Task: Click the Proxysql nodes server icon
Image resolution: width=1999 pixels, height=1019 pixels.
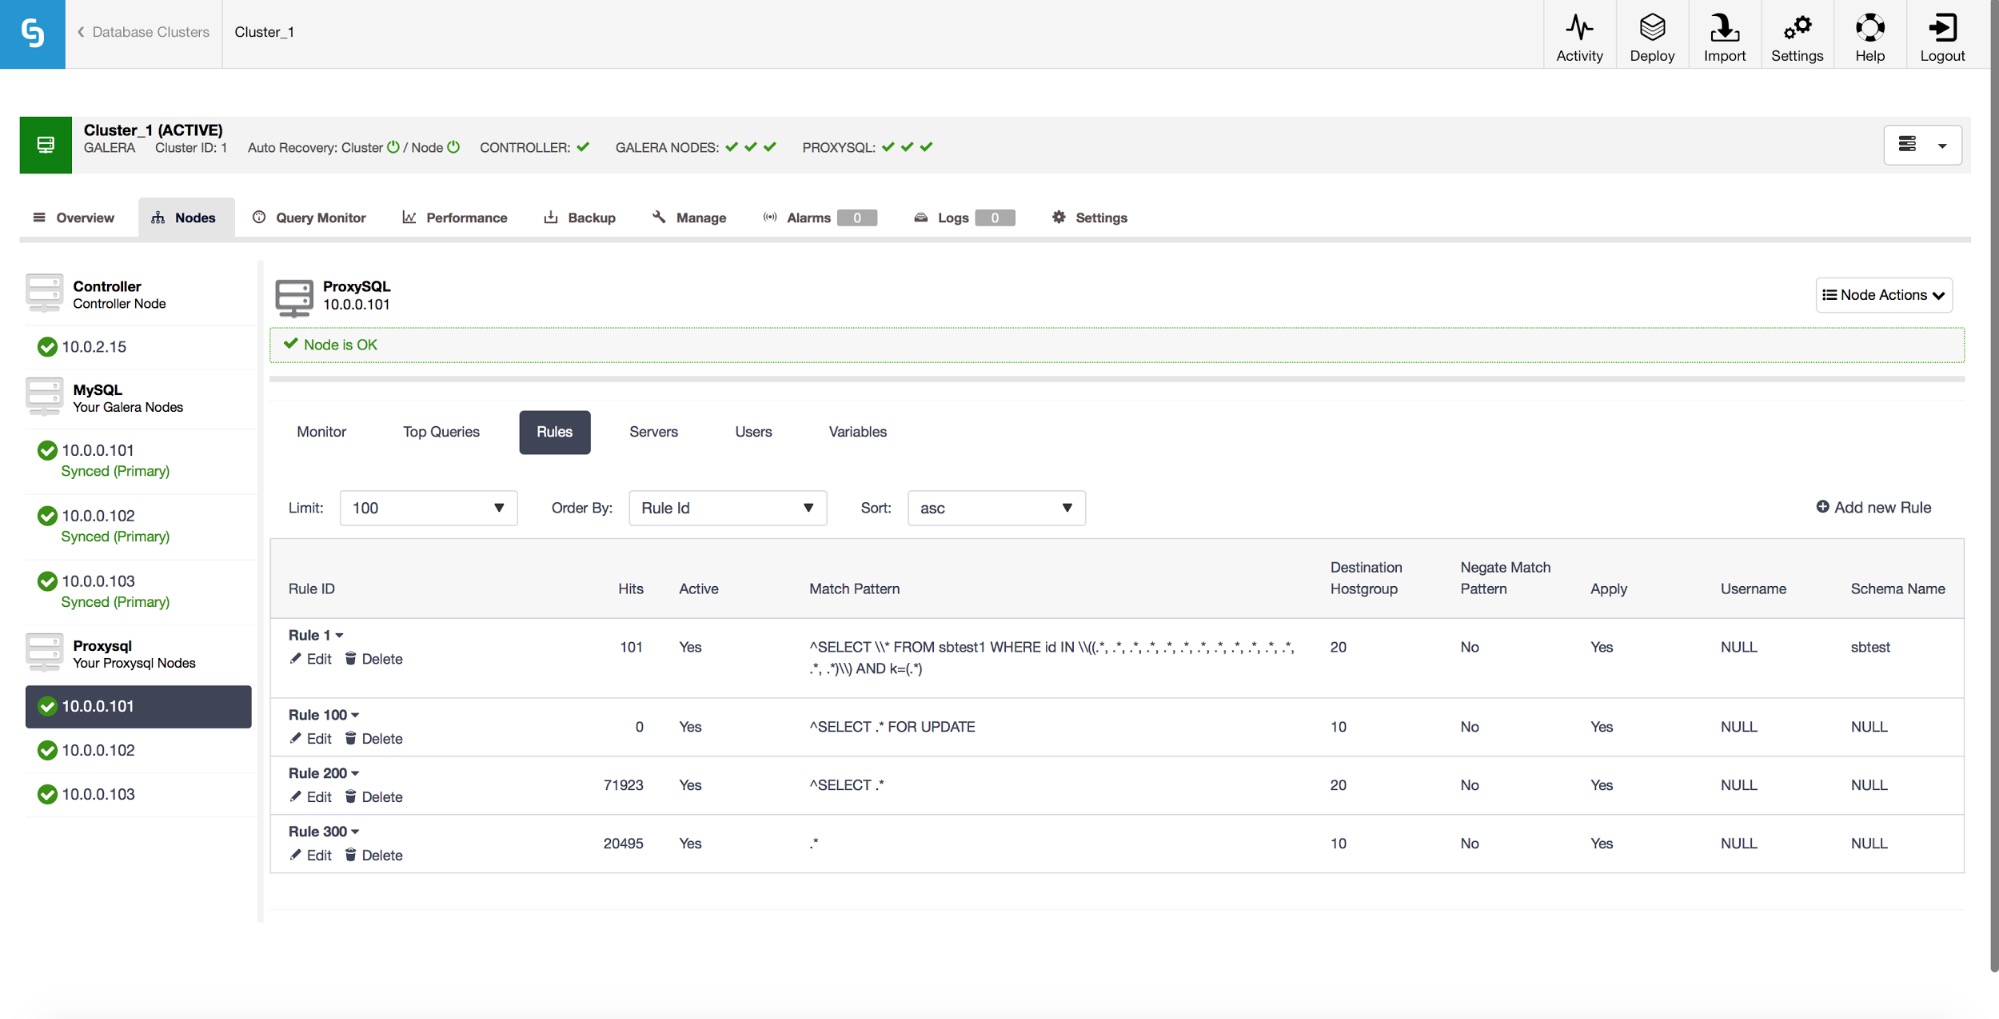Action: click(x=44, y=652)
